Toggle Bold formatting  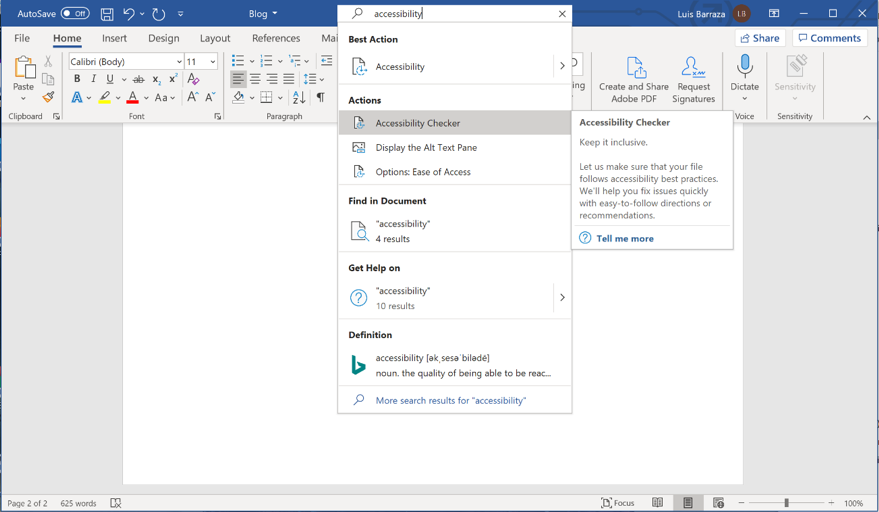point(77,79)
